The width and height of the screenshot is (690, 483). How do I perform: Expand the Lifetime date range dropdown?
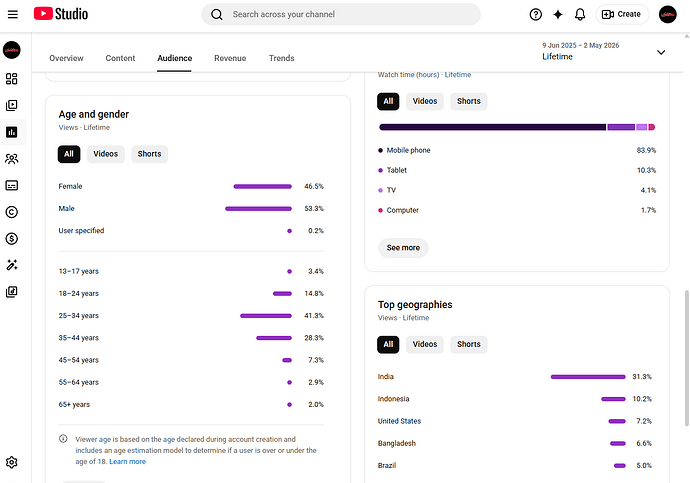coord(661,52)
